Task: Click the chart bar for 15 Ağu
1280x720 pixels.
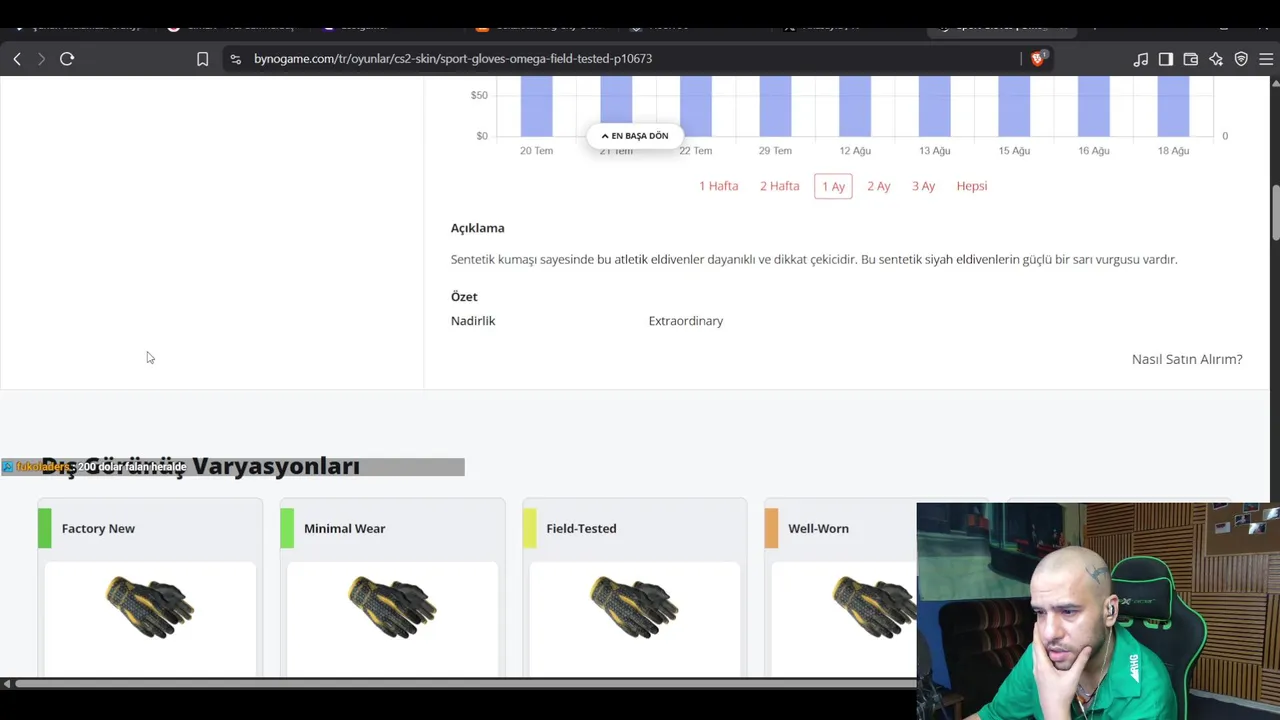Action: click(x=1014, y=106)
